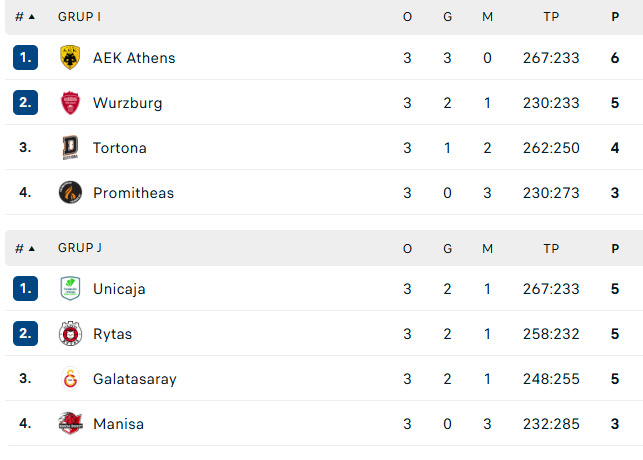The image size is (643, 460).
Task: Select the Promitheas flame logo
Action: click(70, 192)
